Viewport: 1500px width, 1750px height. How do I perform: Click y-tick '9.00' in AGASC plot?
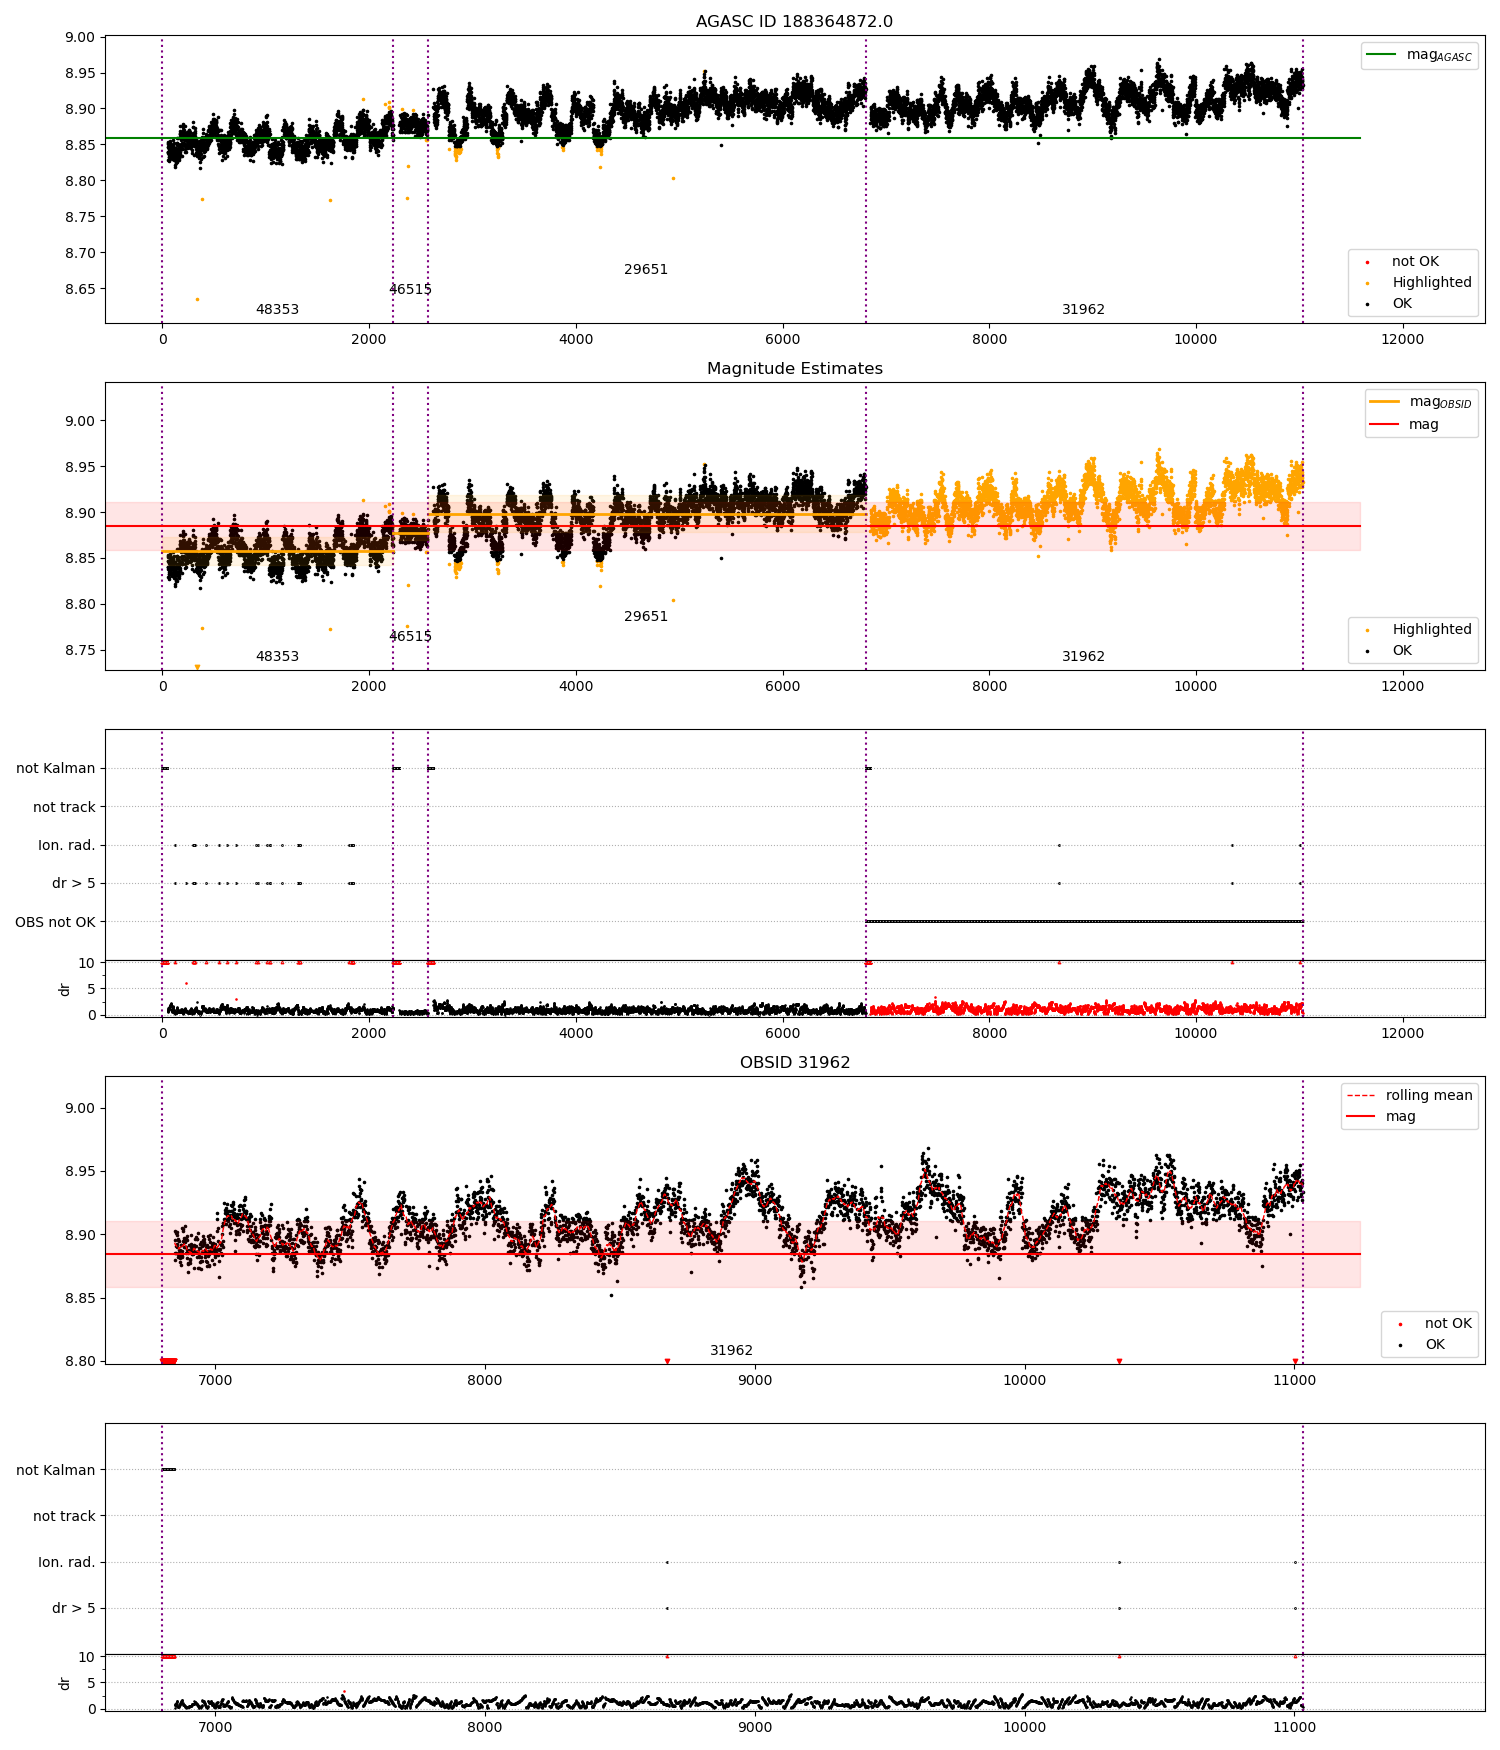(79, 37)
